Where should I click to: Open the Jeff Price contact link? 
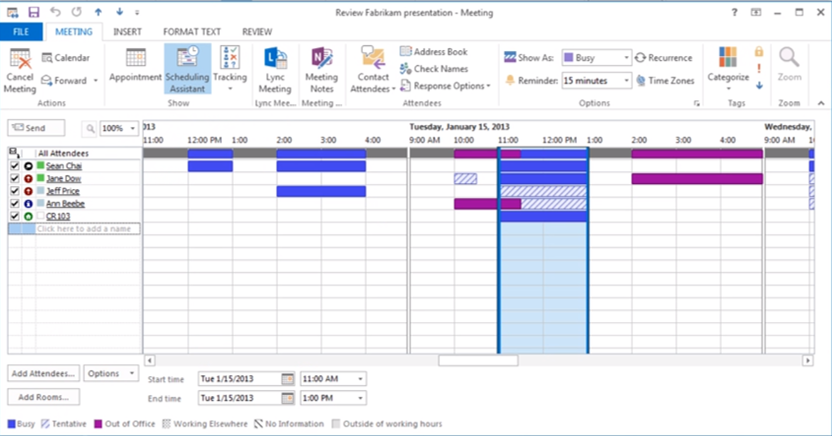point(63,191)
